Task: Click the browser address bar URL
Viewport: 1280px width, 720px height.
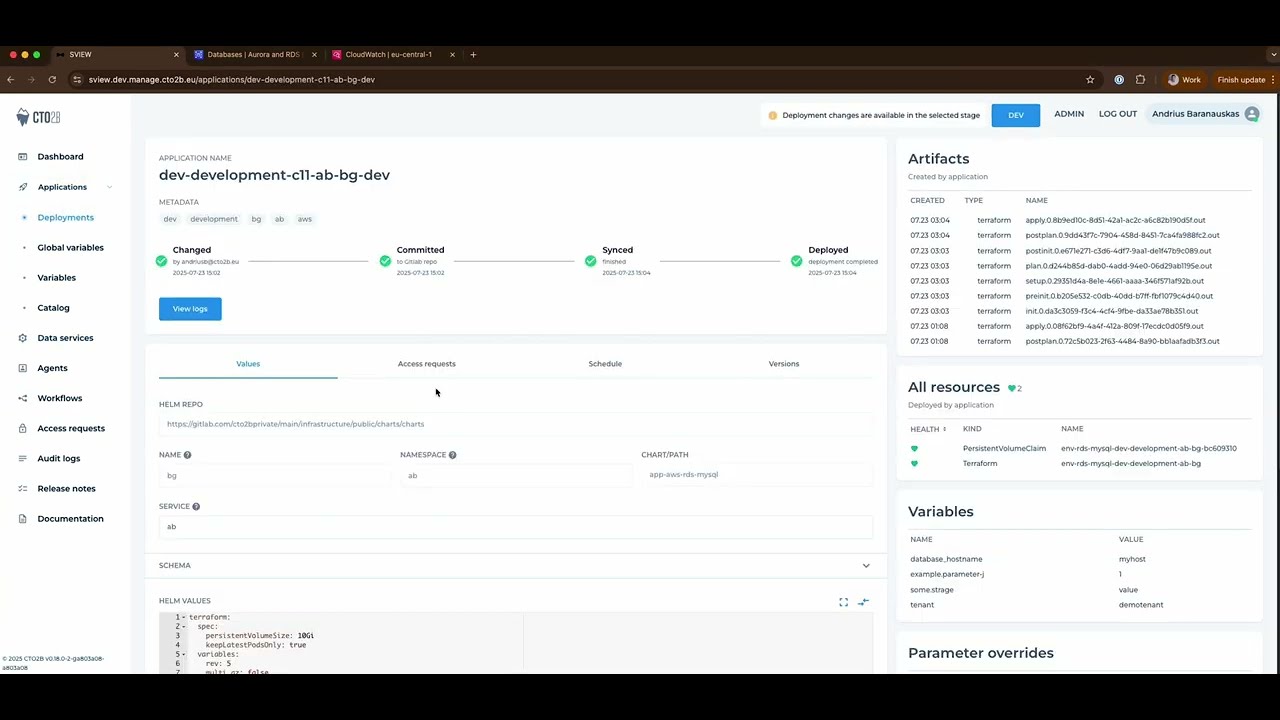Action: 232,80
